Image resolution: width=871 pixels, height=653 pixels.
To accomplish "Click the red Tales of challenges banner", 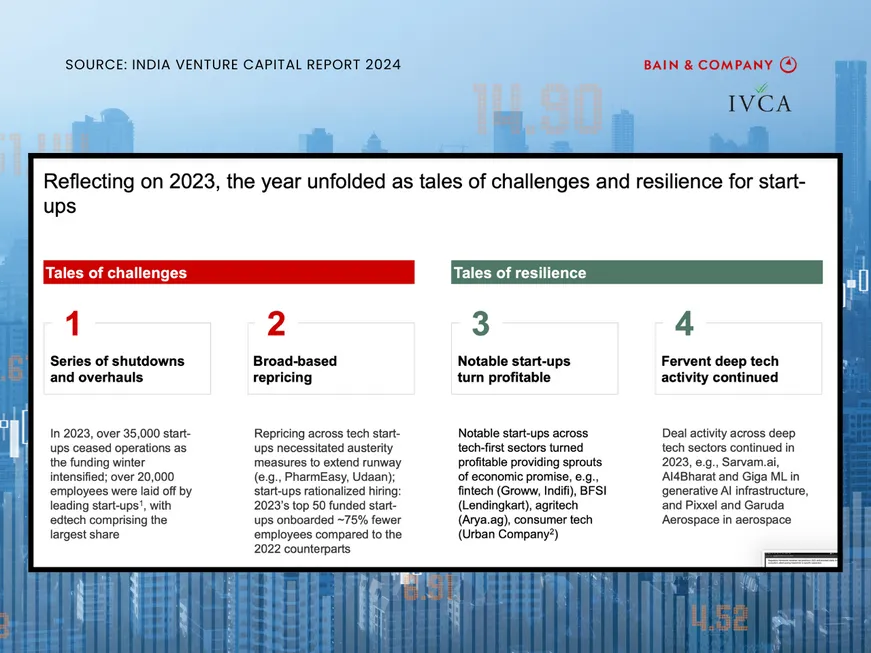I will (x=229, y=273).
